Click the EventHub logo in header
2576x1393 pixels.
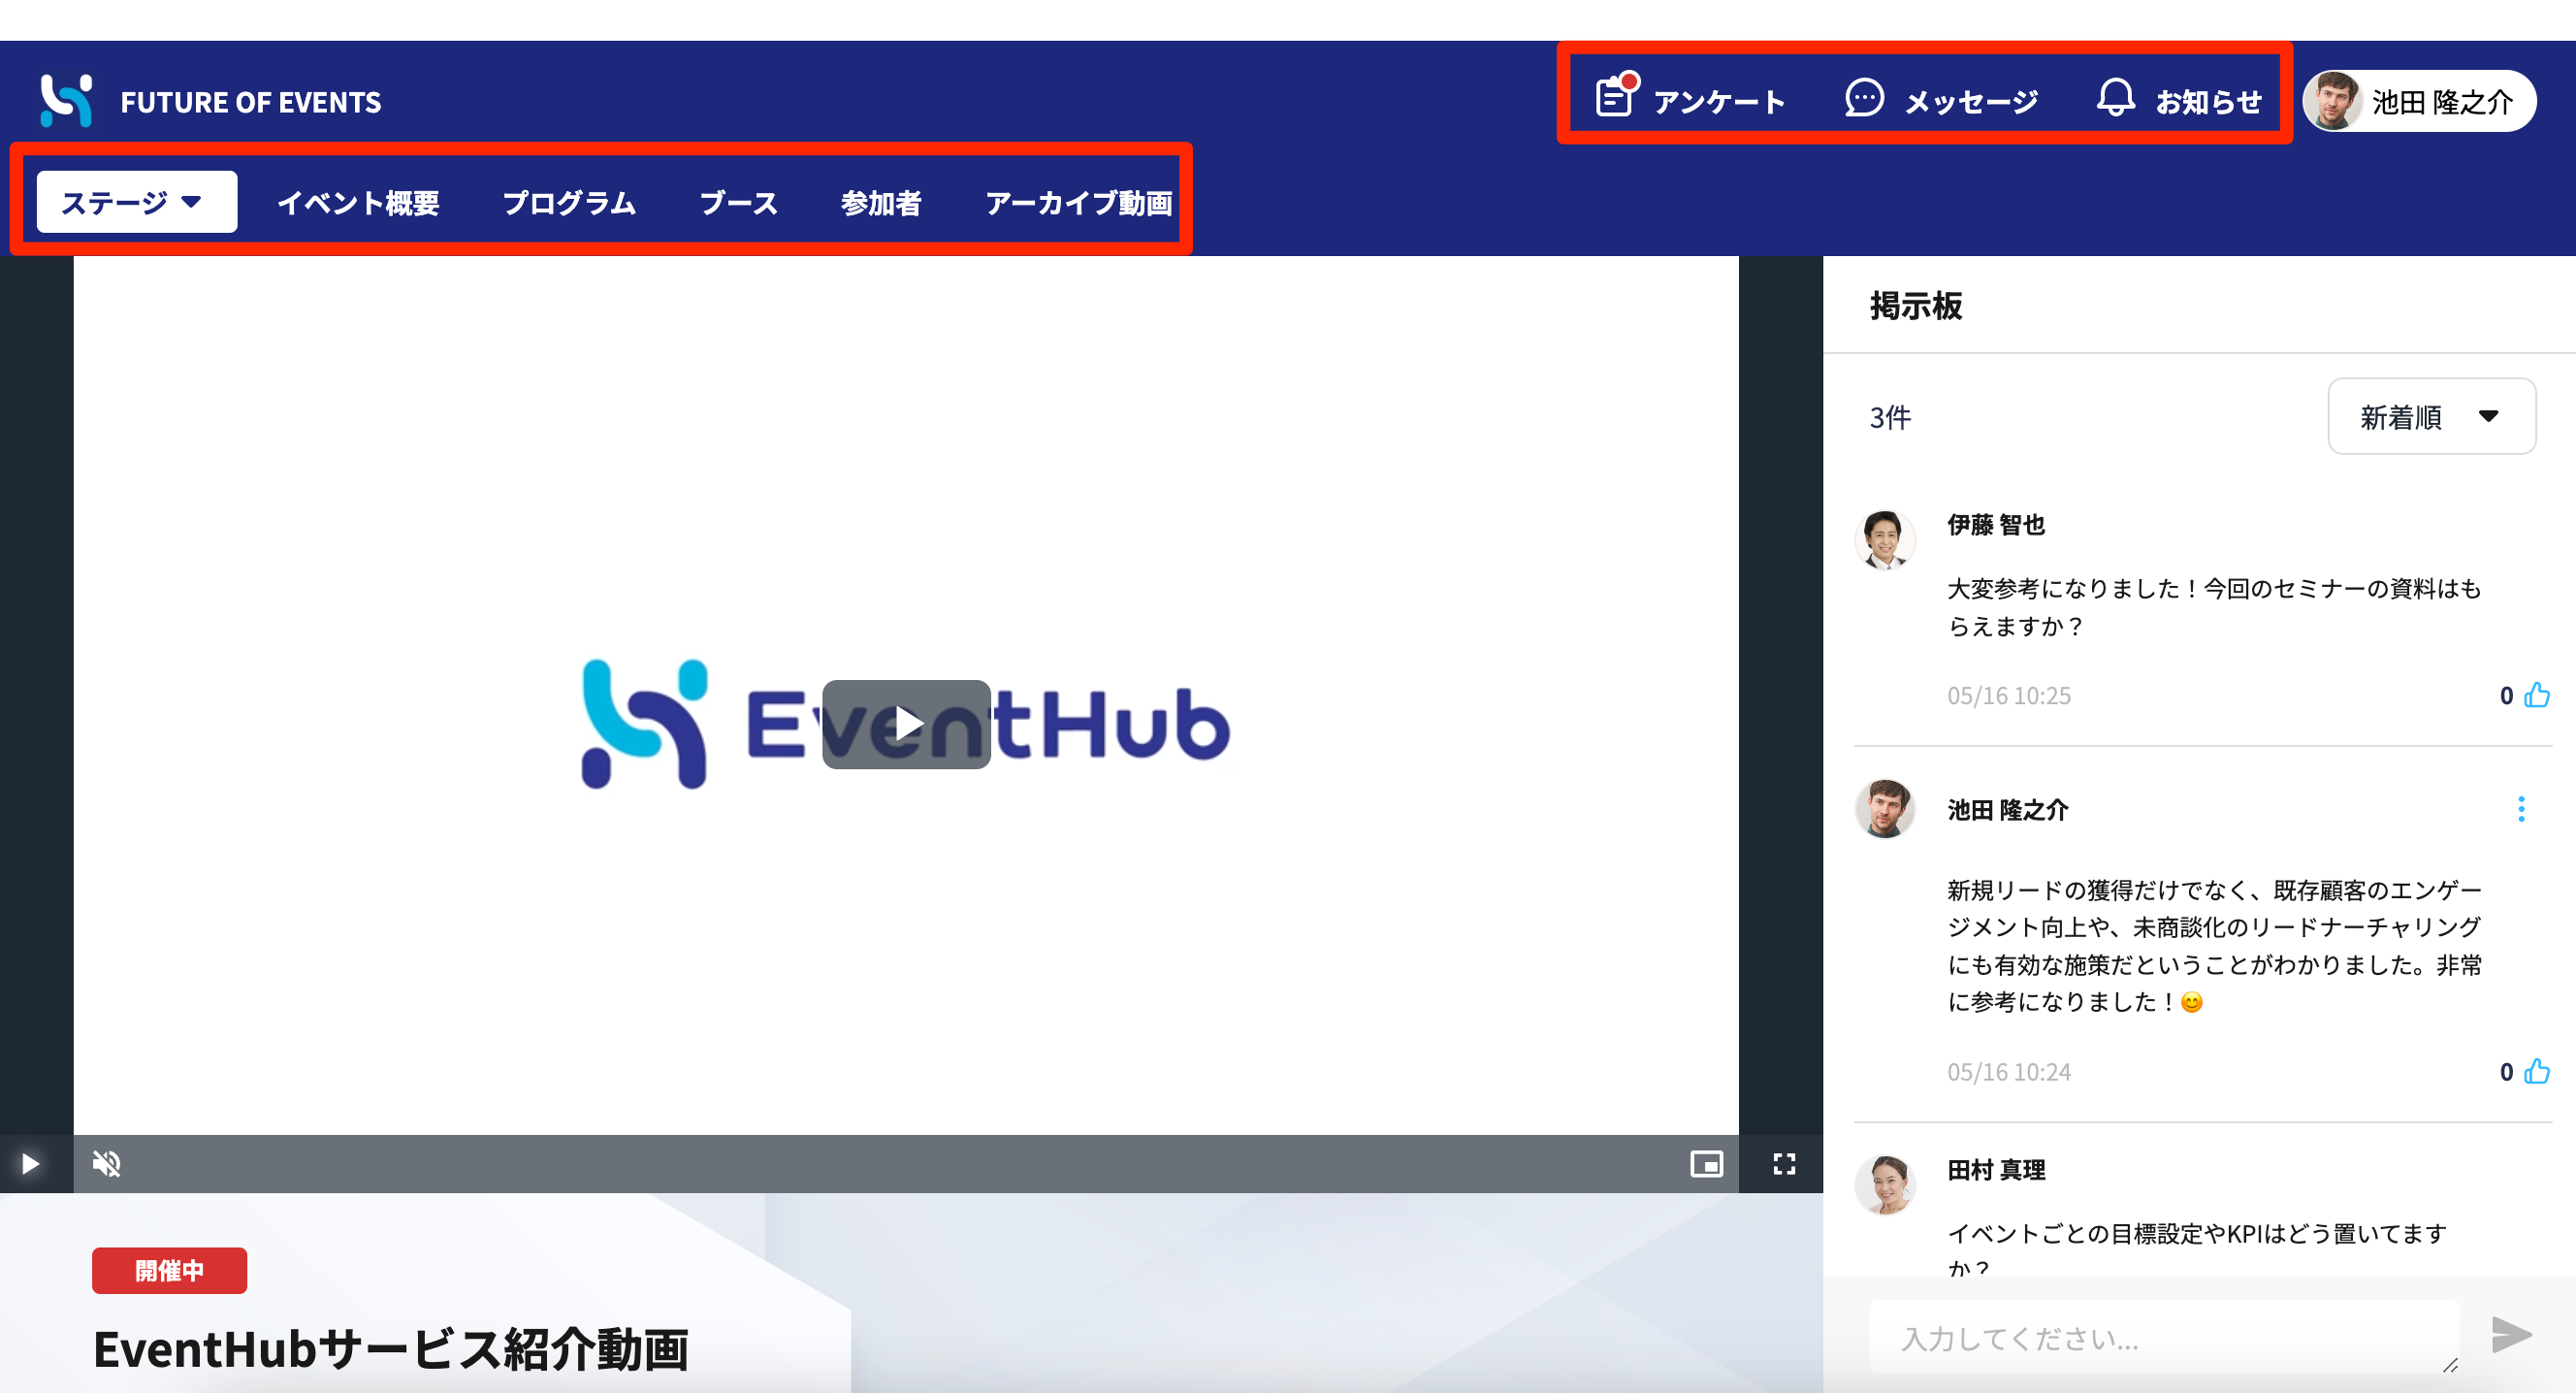point(66,101)
